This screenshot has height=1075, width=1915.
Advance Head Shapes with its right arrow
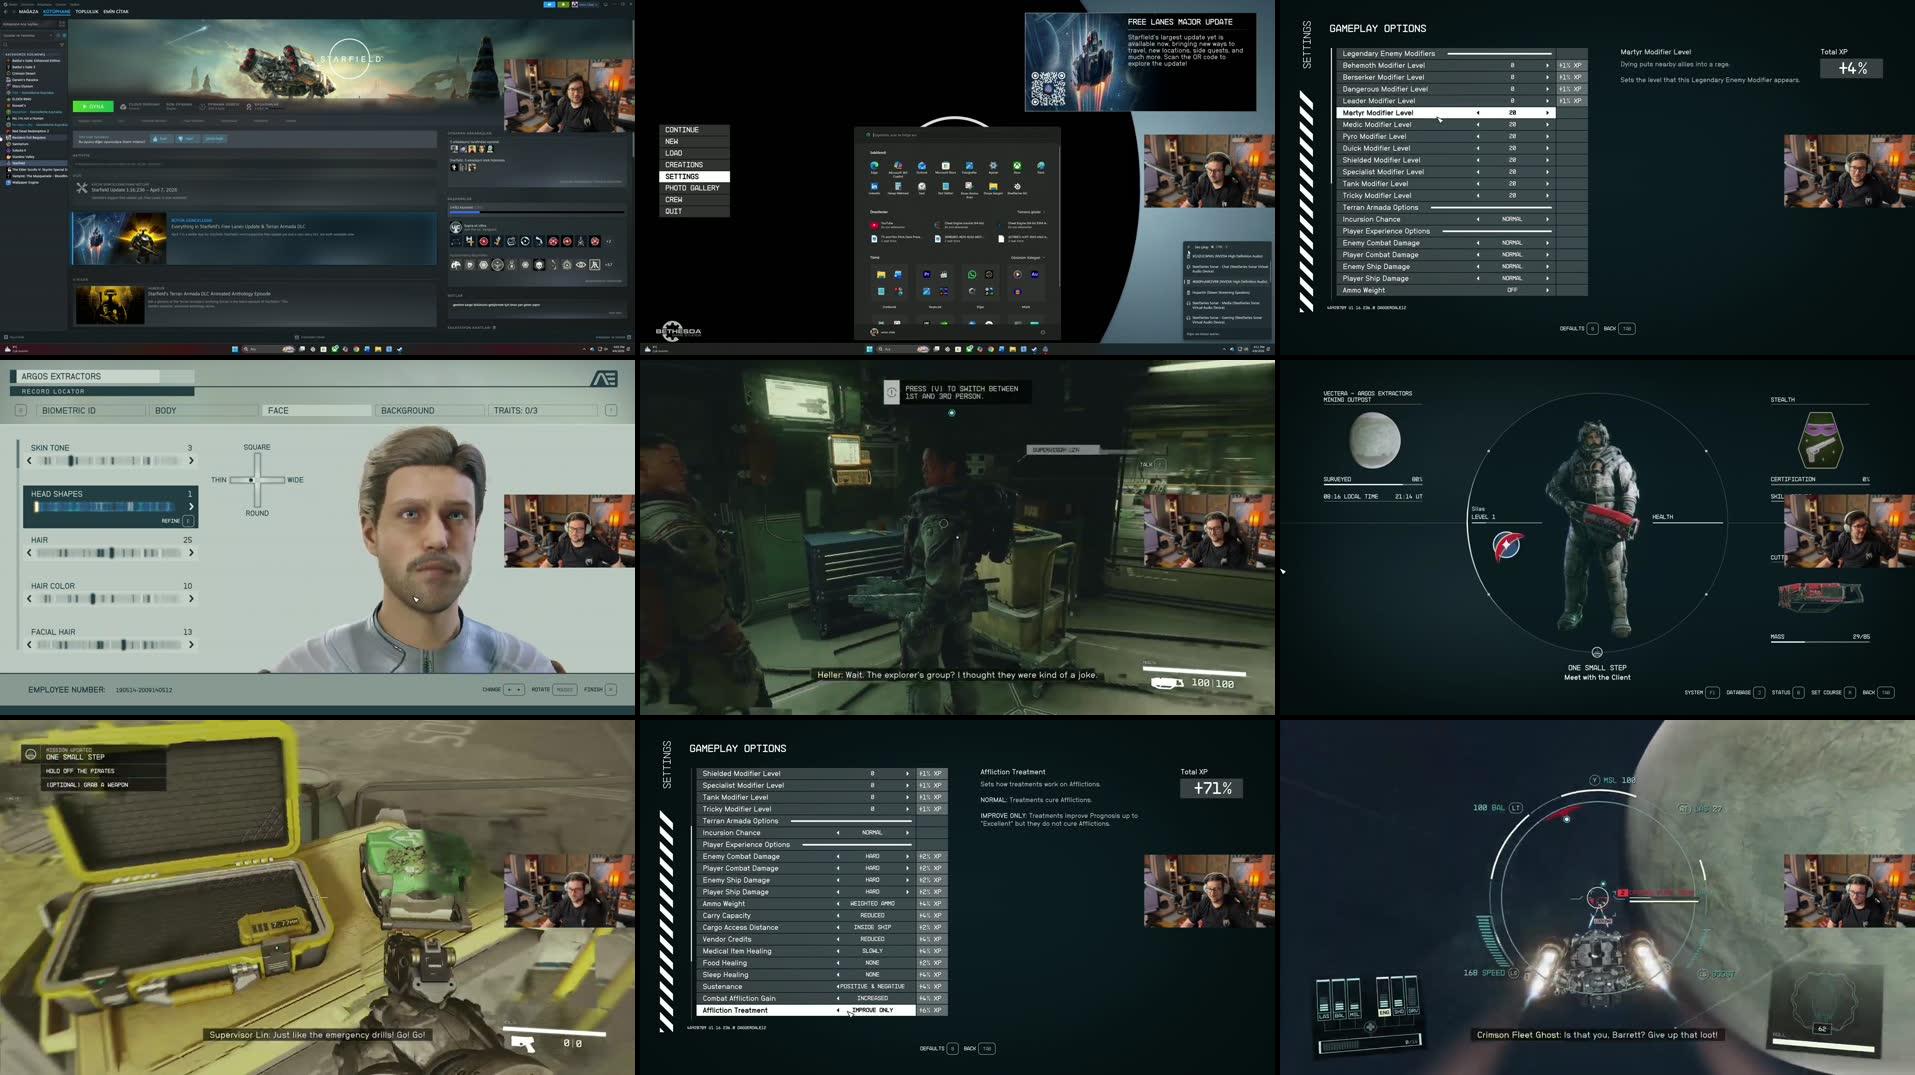click(191, 507)
